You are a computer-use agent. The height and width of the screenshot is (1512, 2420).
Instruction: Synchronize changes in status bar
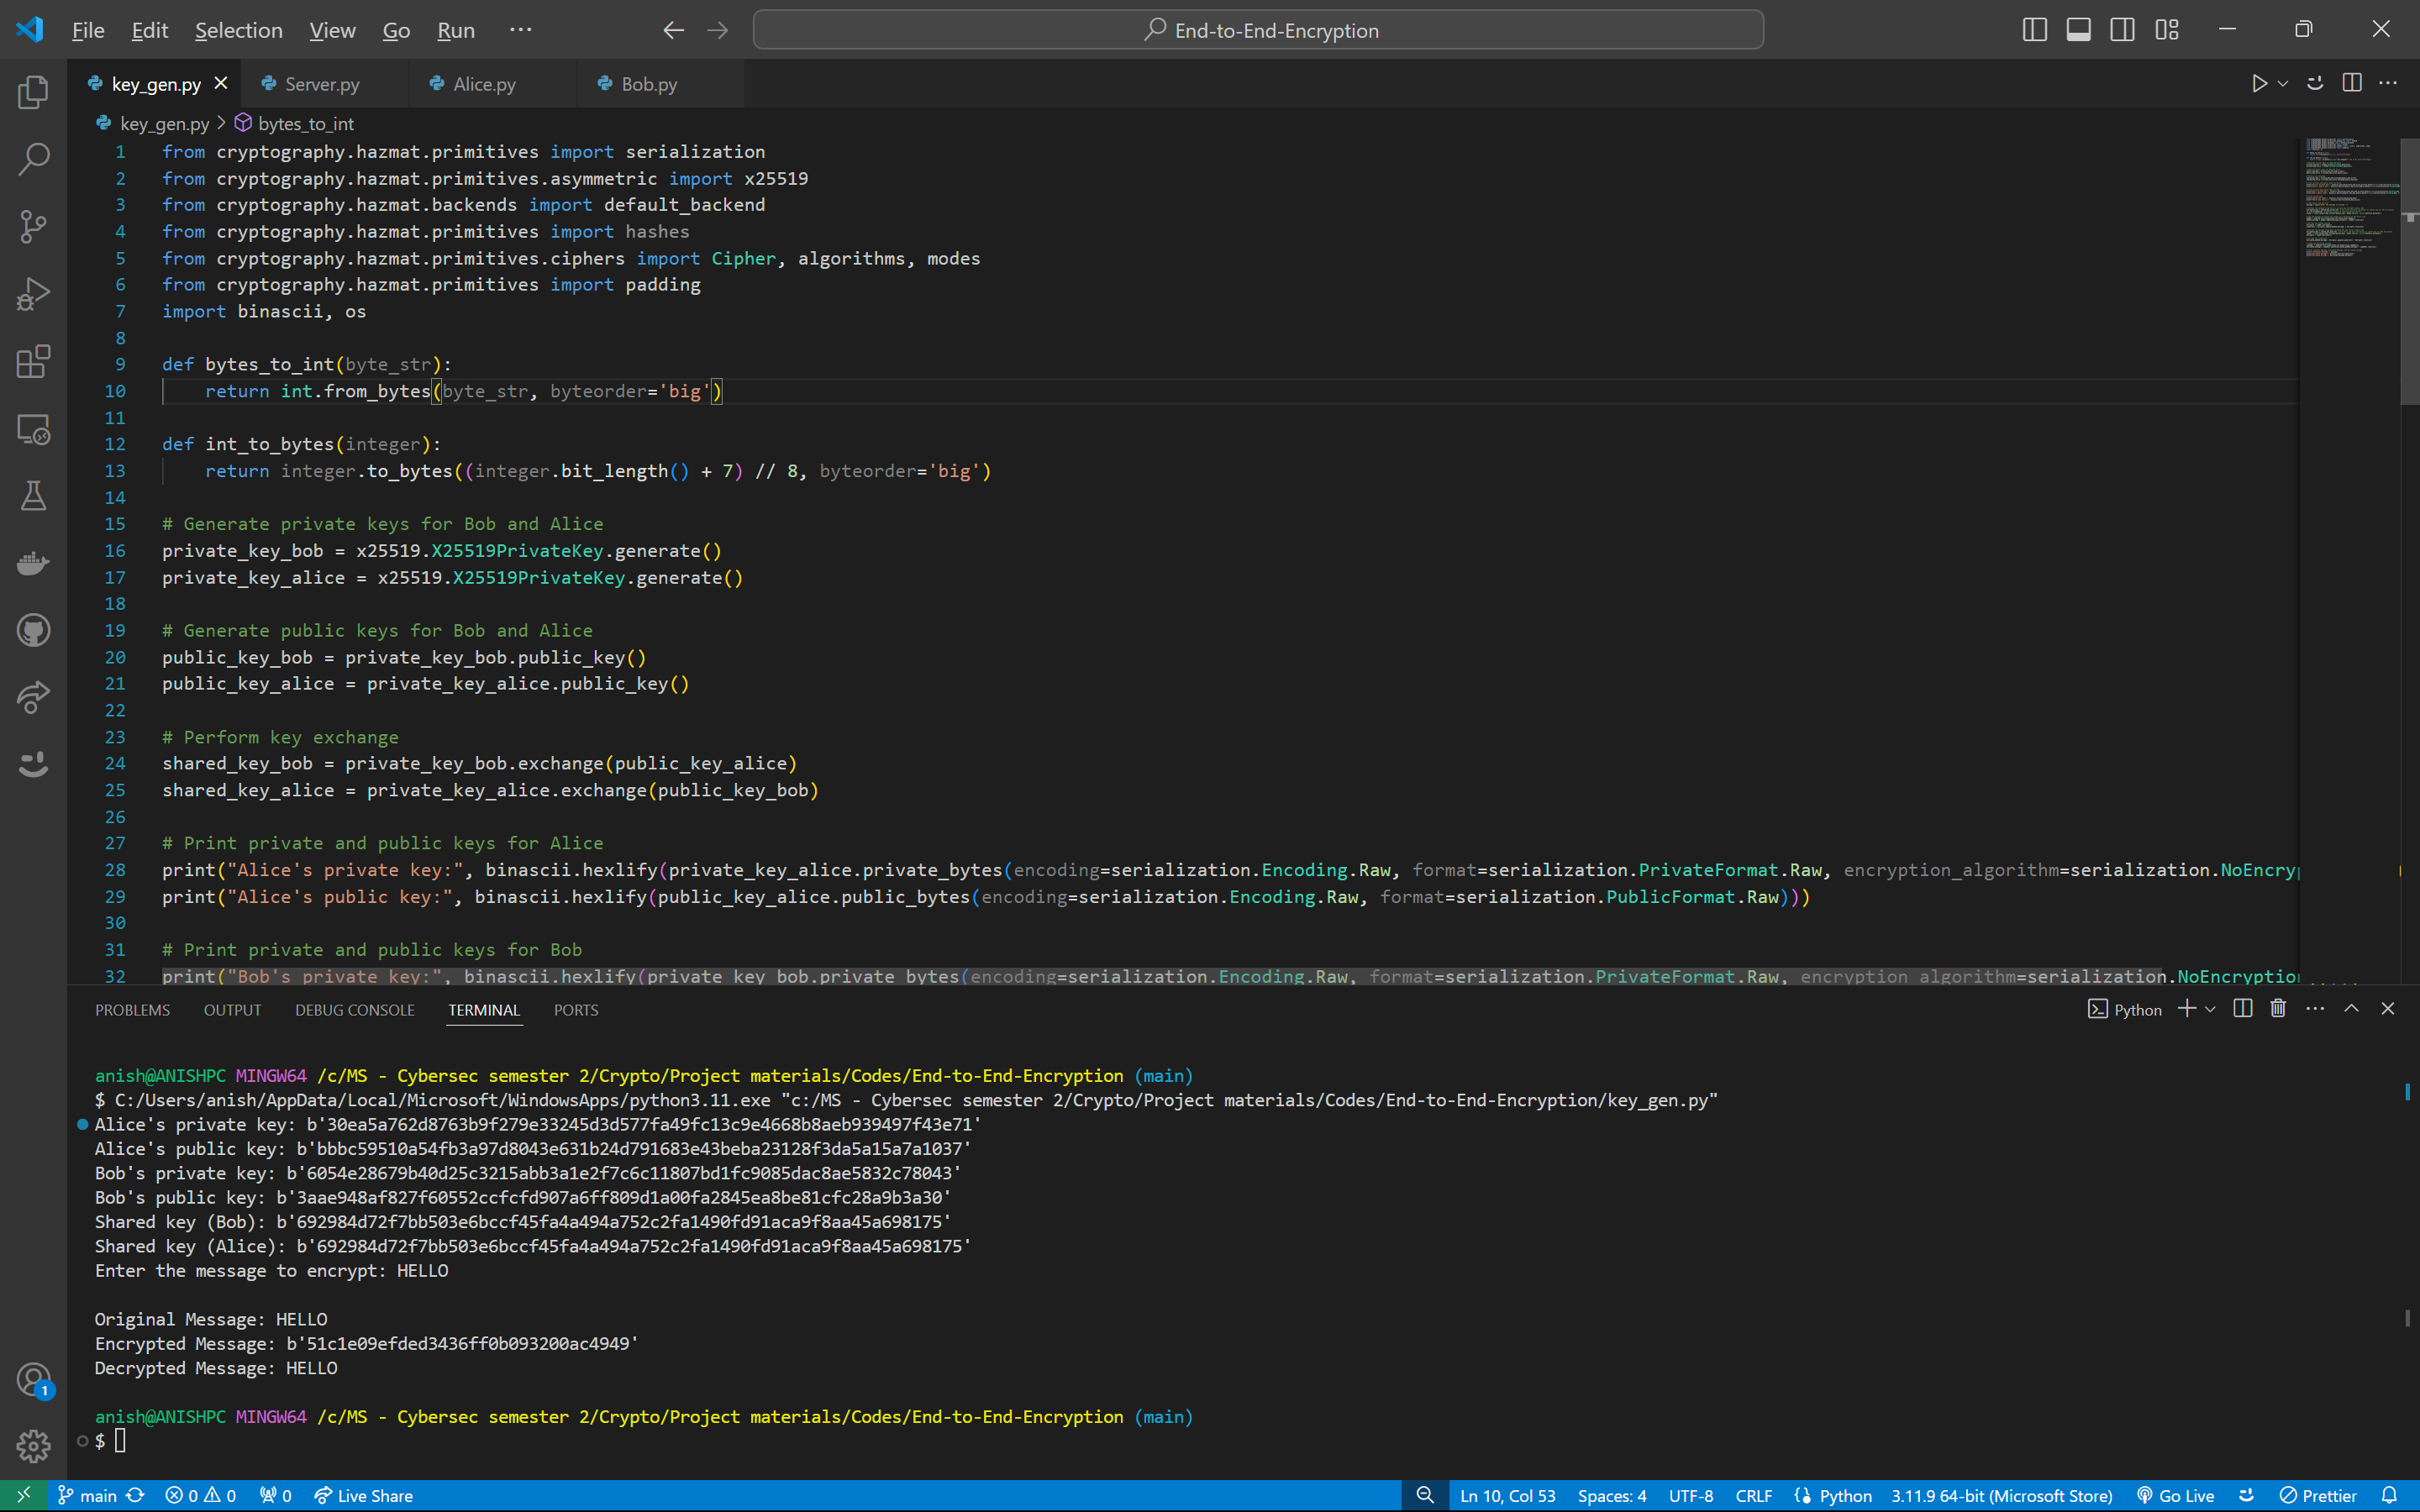click(x=136, y=1495)
